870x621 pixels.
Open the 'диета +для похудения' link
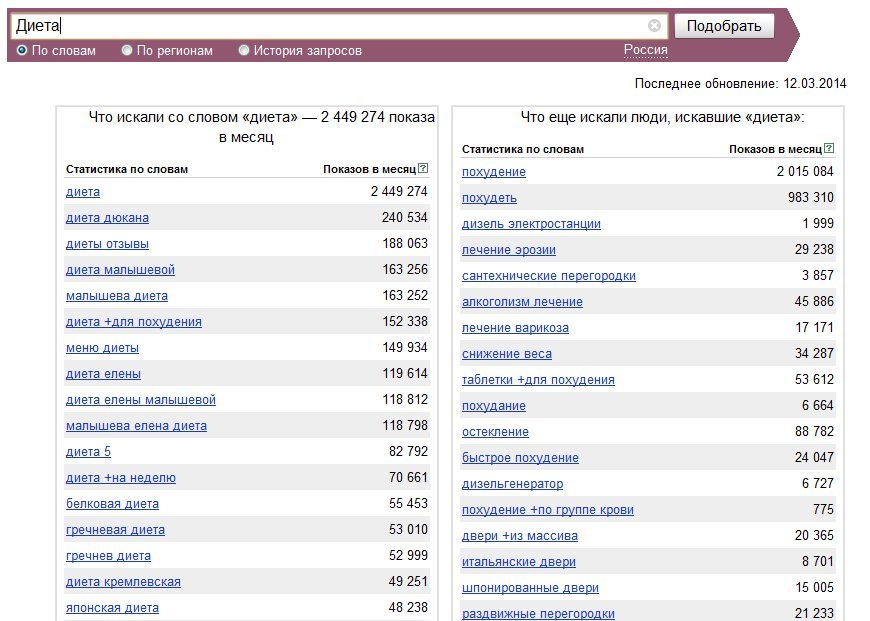(x=134, y=322)
